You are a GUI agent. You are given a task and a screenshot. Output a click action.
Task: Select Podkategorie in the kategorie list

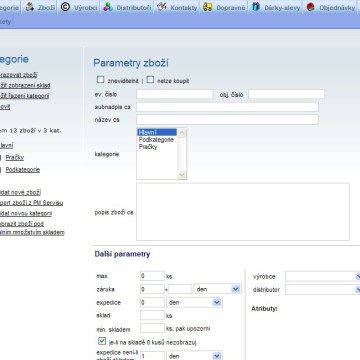point(156,140)
